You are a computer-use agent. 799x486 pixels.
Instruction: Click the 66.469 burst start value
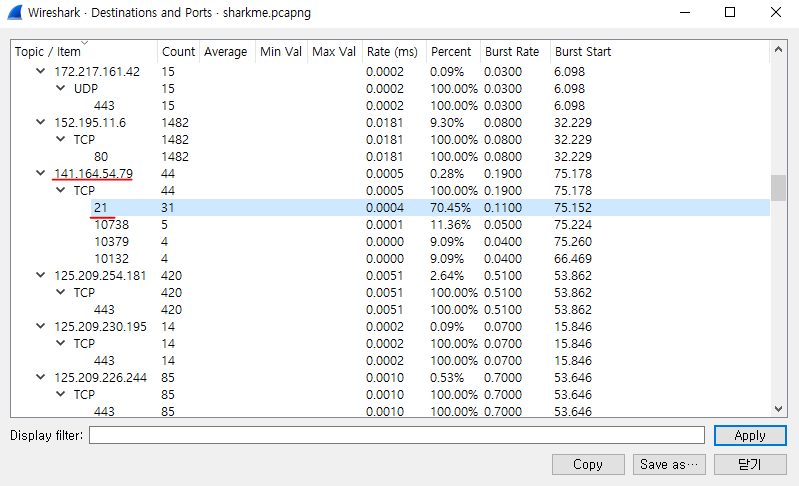click(x=573, y=258)
